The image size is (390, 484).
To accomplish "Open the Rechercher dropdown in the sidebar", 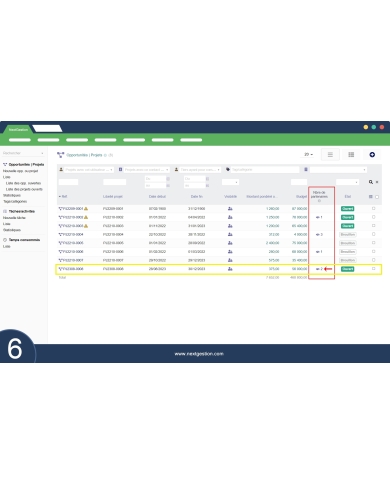I will pos(23,153).
